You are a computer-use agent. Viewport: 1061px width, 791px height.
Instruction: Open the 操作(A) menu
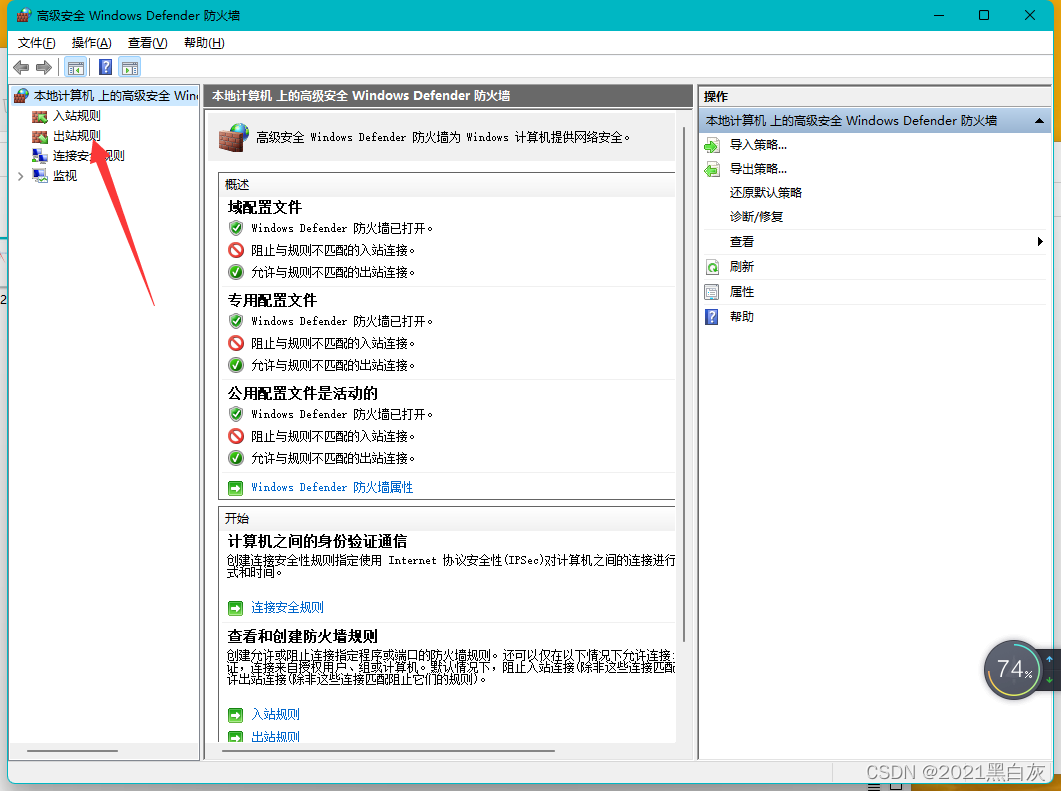pyautogui.click(x=91, y=43)
